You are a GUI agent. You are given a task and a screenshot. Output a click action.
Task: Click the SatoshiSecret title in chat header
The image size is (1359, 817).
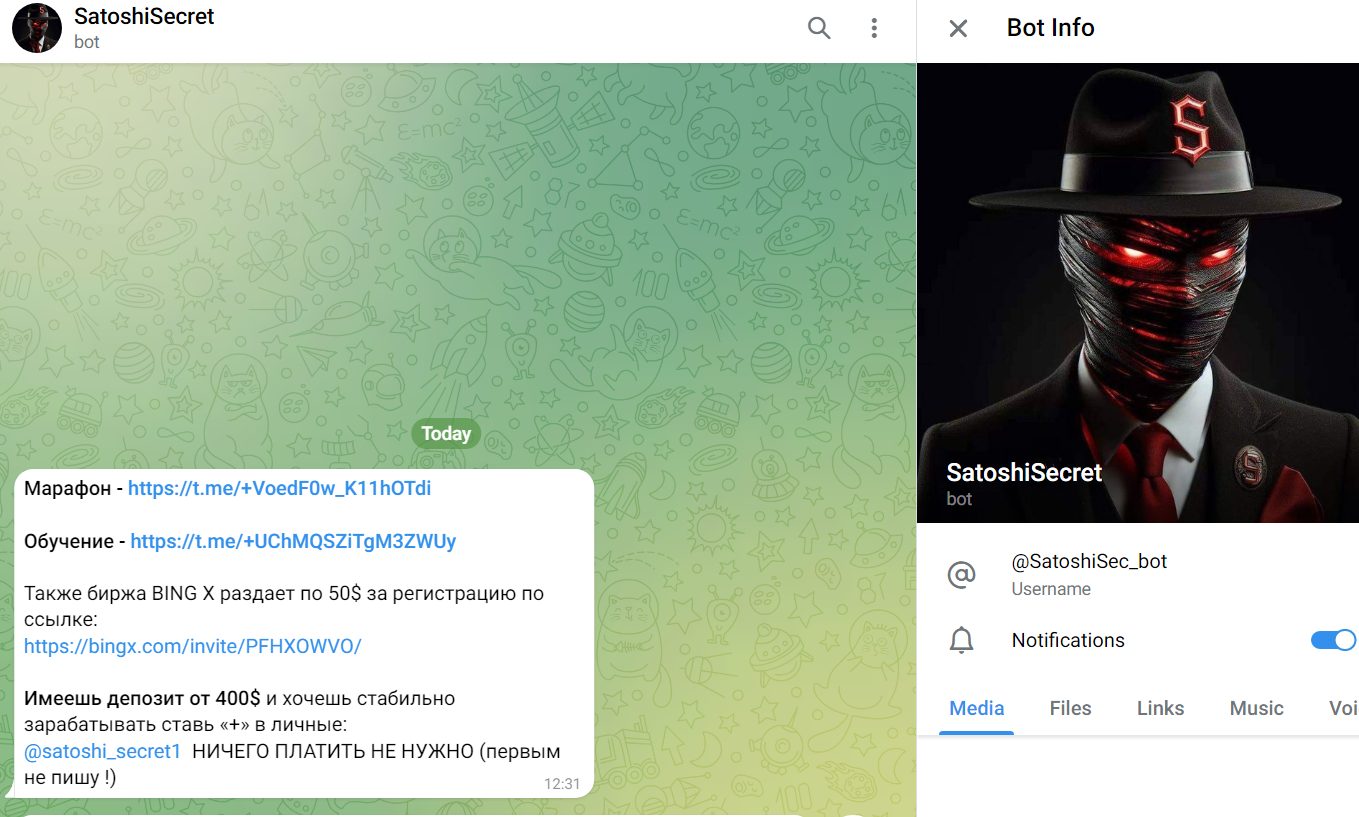(144, 16)
